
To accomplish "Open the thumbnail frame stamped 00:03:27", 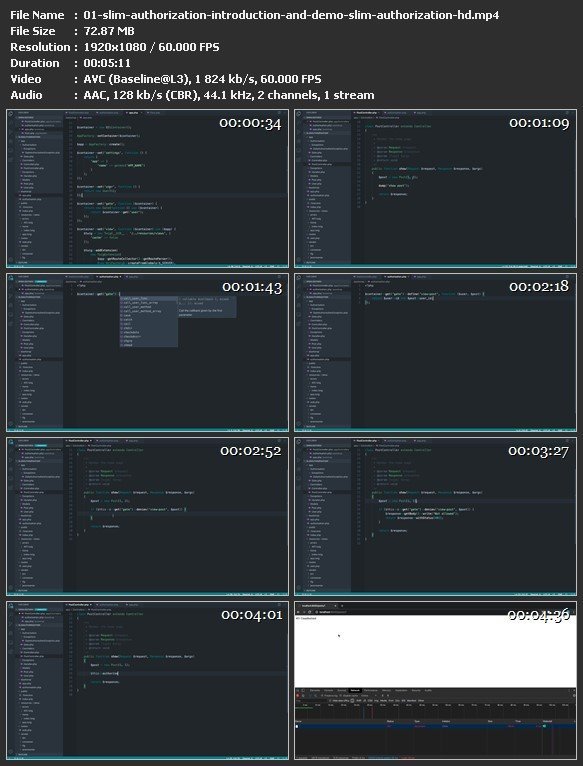I will pos(435,516).
